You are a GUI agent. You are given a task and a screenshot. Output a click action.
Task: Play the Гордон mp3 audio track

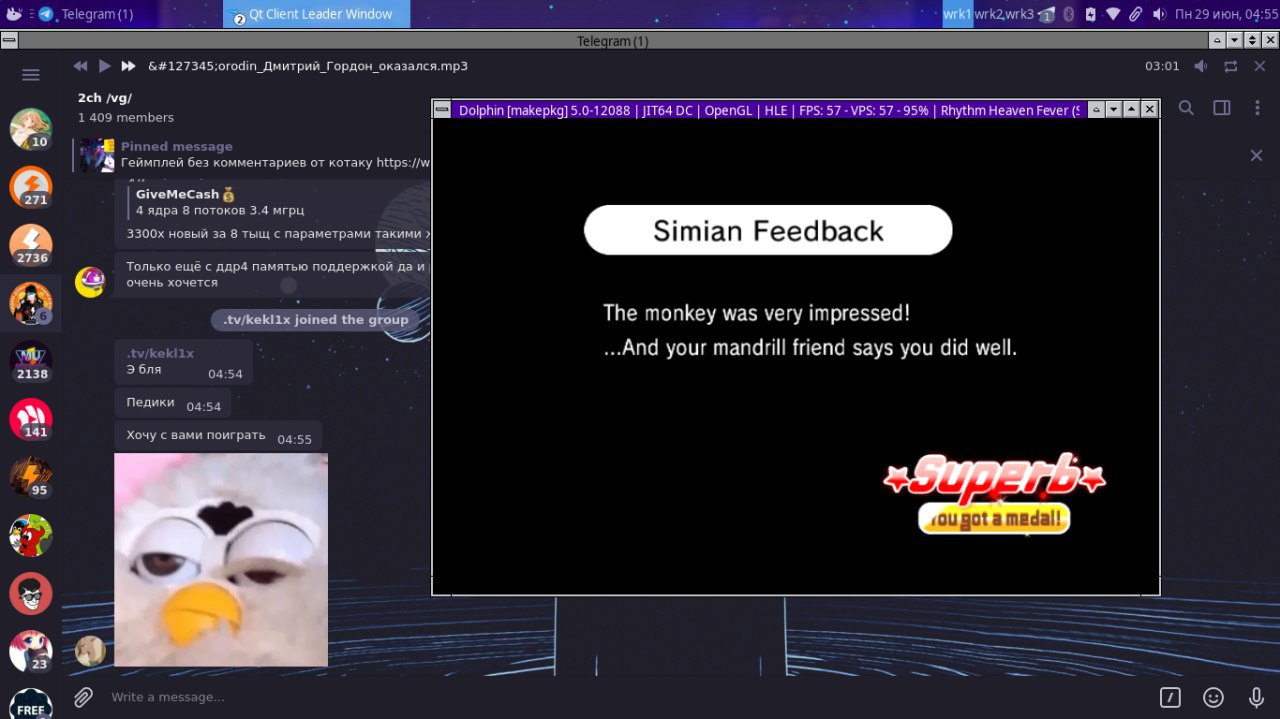tap(104, 66)
